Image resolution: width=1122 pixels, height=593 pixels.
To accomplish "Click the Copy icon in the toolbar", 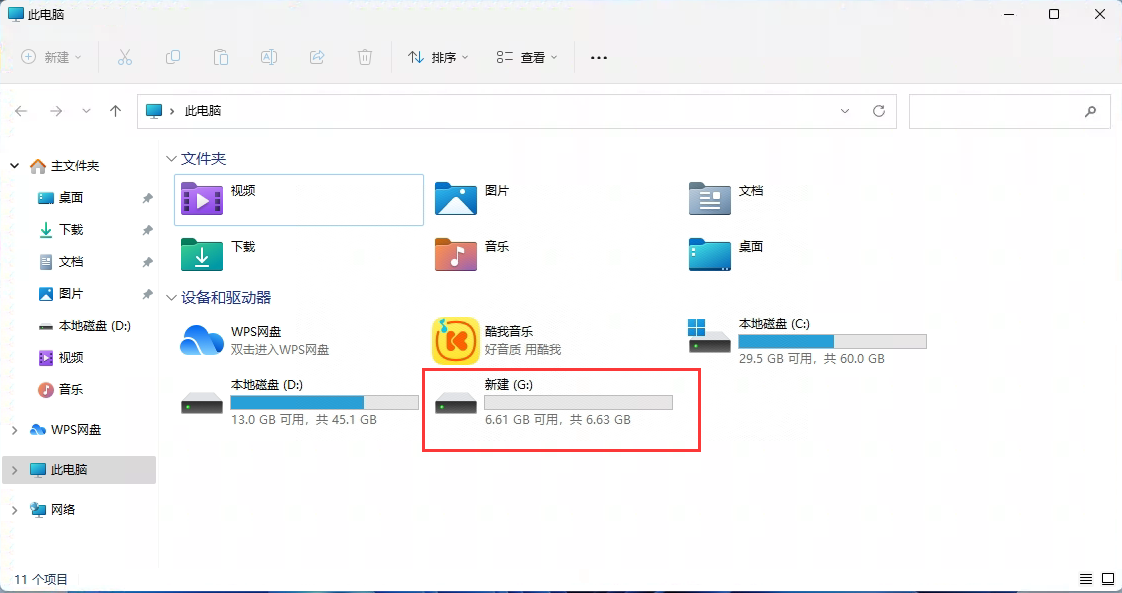I will (172, 57).
